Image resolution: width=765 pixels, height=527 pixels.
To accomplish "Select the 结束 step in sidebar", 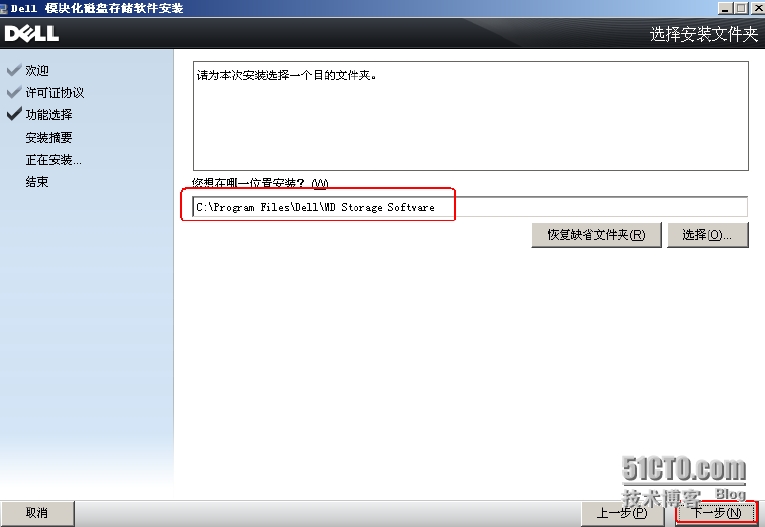I will pyautogui.click(x=37, y=182).
